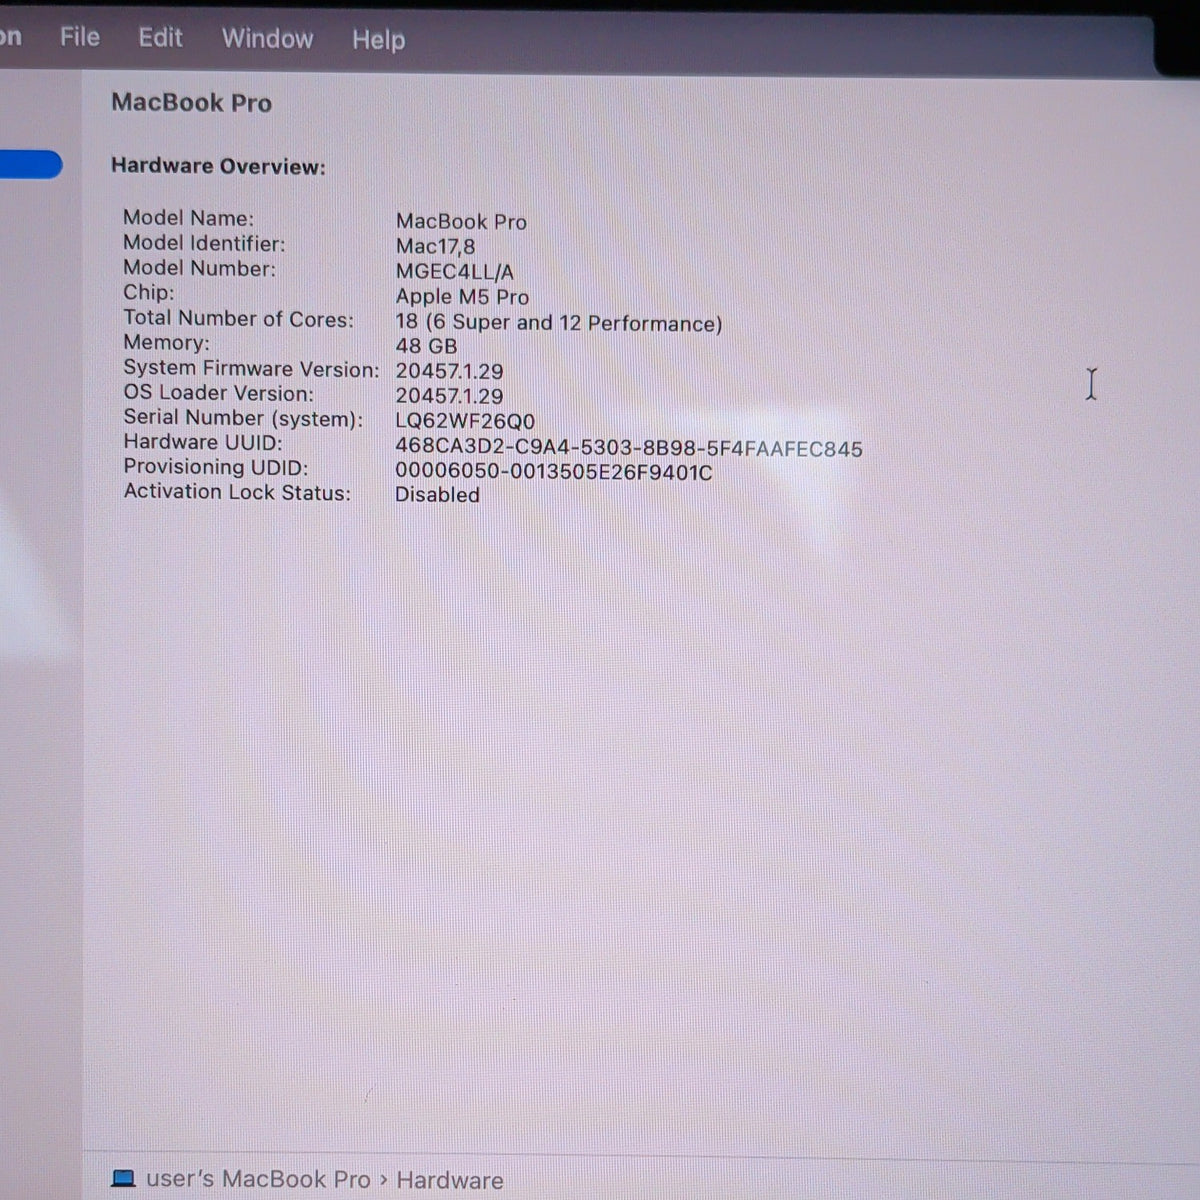Select the OS Loader Version value 20457.1.29
The width and height of the screenshot is (1200, 1200).
point(449,396)
